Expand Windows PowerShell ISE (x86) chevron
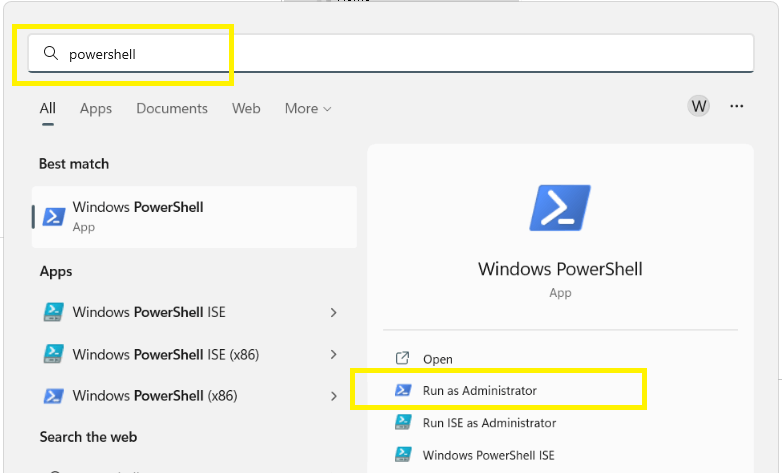Screen dimensions: 782x473 click(334, 355)
